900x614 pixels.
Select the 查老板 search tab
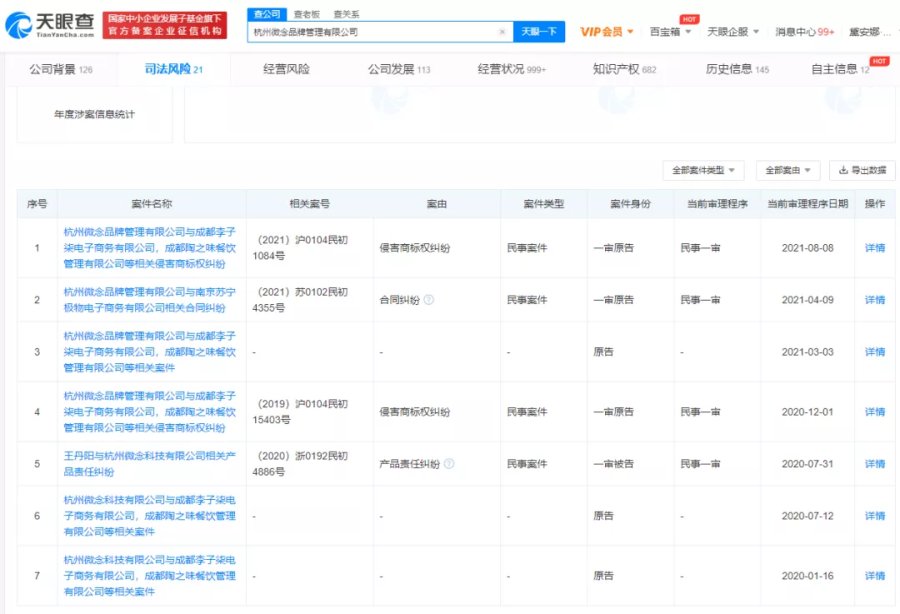coord(308,15)
